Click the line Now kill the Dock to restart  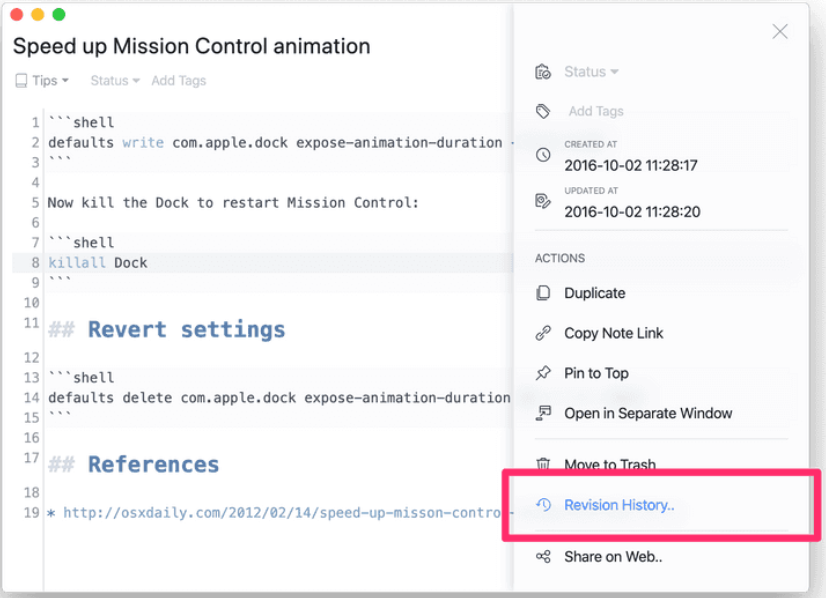pos(233,203)
